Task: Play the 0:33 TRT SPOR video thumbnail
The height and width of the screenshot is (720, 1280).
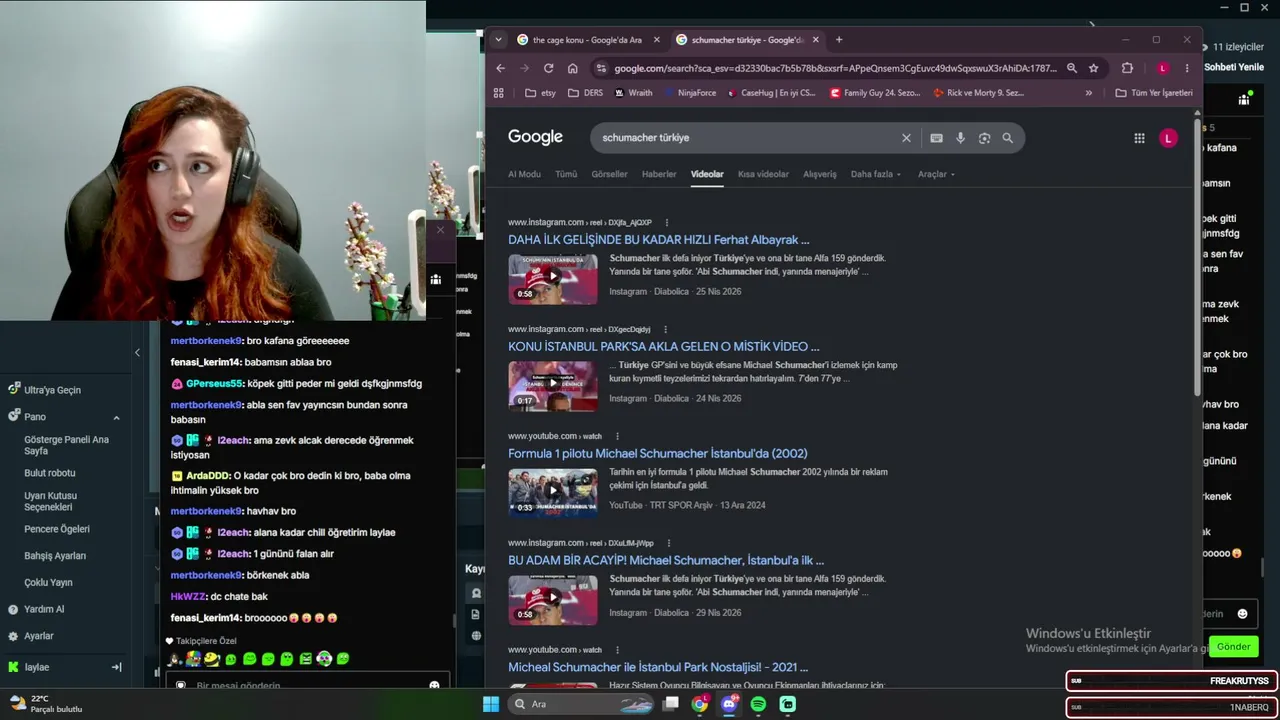Action: [x=553, y=493]
